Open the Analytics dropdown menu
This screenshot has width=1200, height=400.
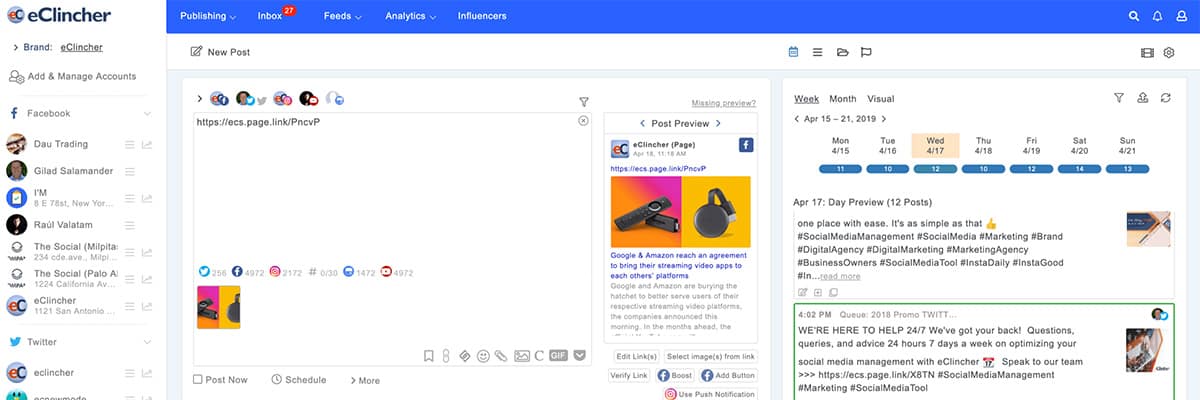pyautogui.click(x=410, y=17)
